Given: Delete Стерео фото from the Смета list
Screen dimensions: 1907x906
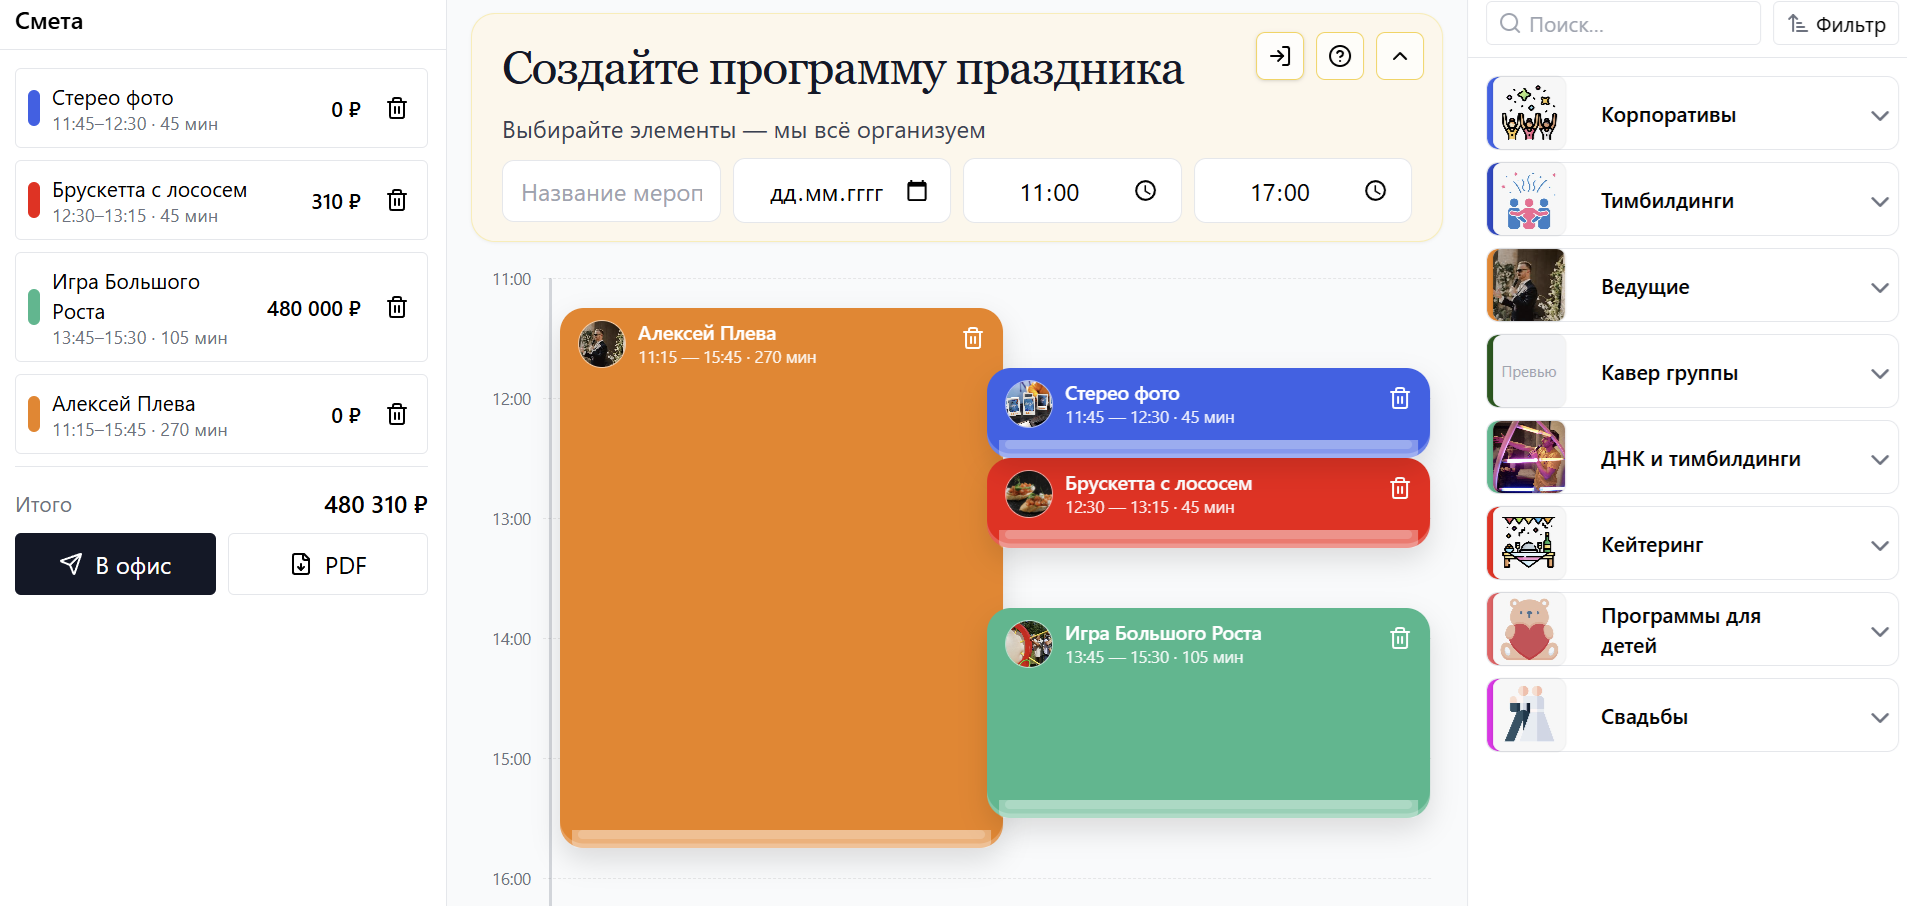Looking at the screenshot, I should pos(397,109).
